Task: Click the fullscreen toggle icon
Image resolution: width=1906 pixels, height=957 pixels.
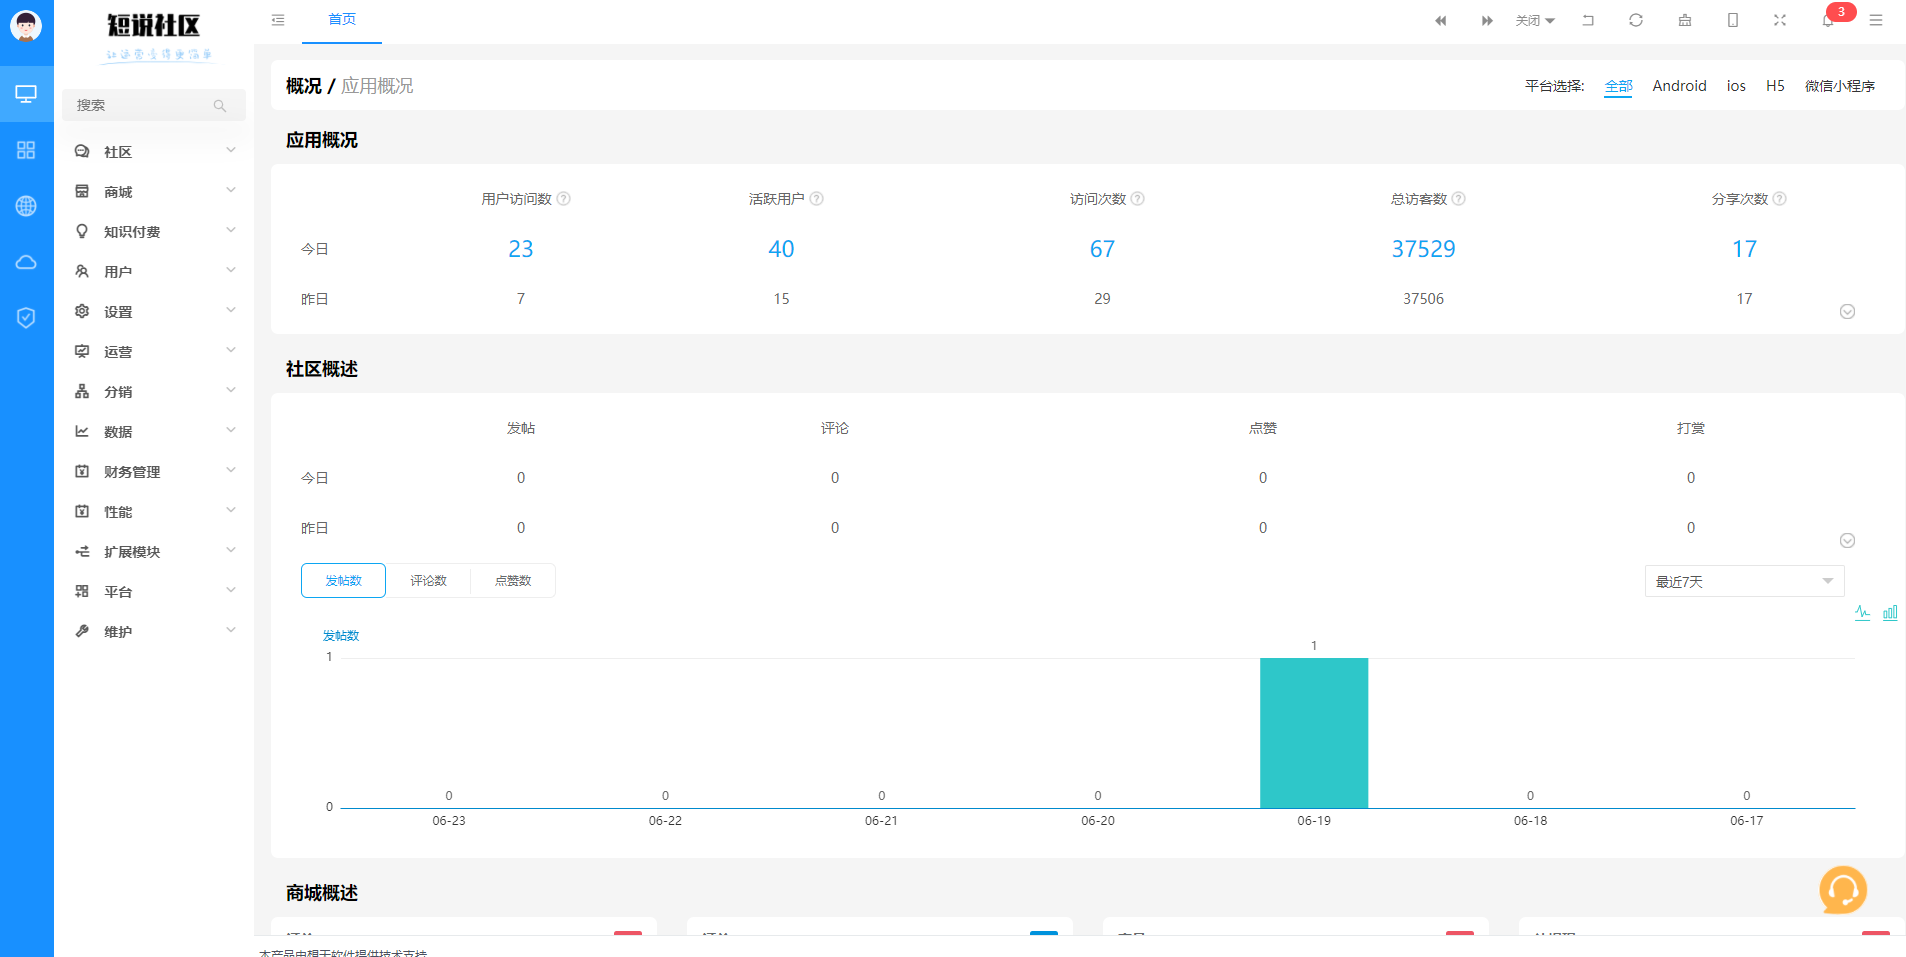Action: [1780, 20]
